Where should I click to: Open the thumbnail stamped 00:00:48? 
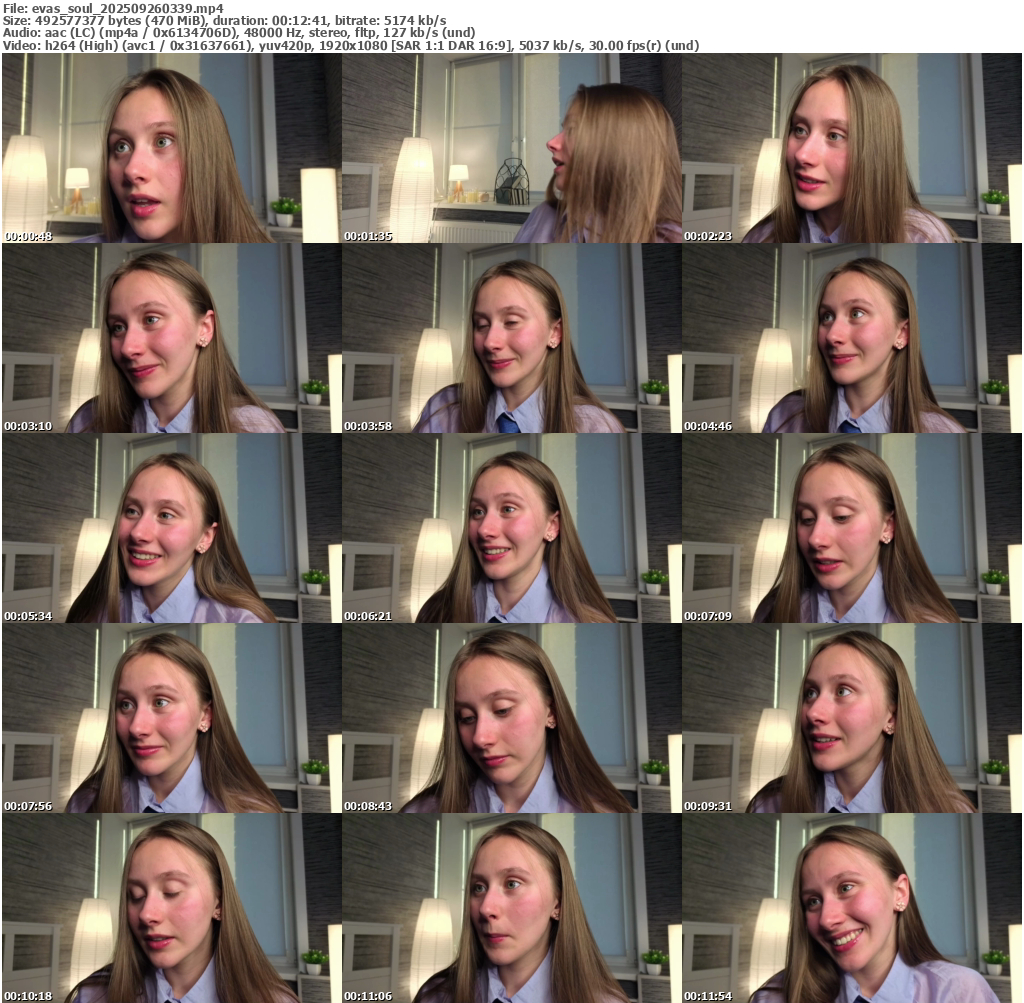click(x=172, y=148)
